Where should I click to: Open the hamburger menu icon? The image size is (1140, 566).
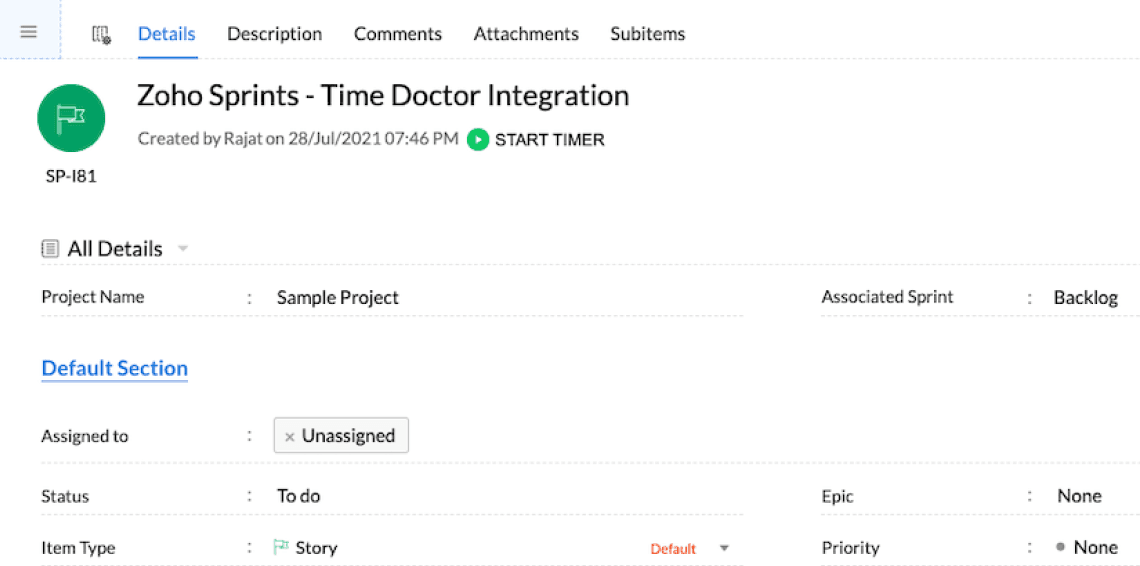(x=29, y=32)
